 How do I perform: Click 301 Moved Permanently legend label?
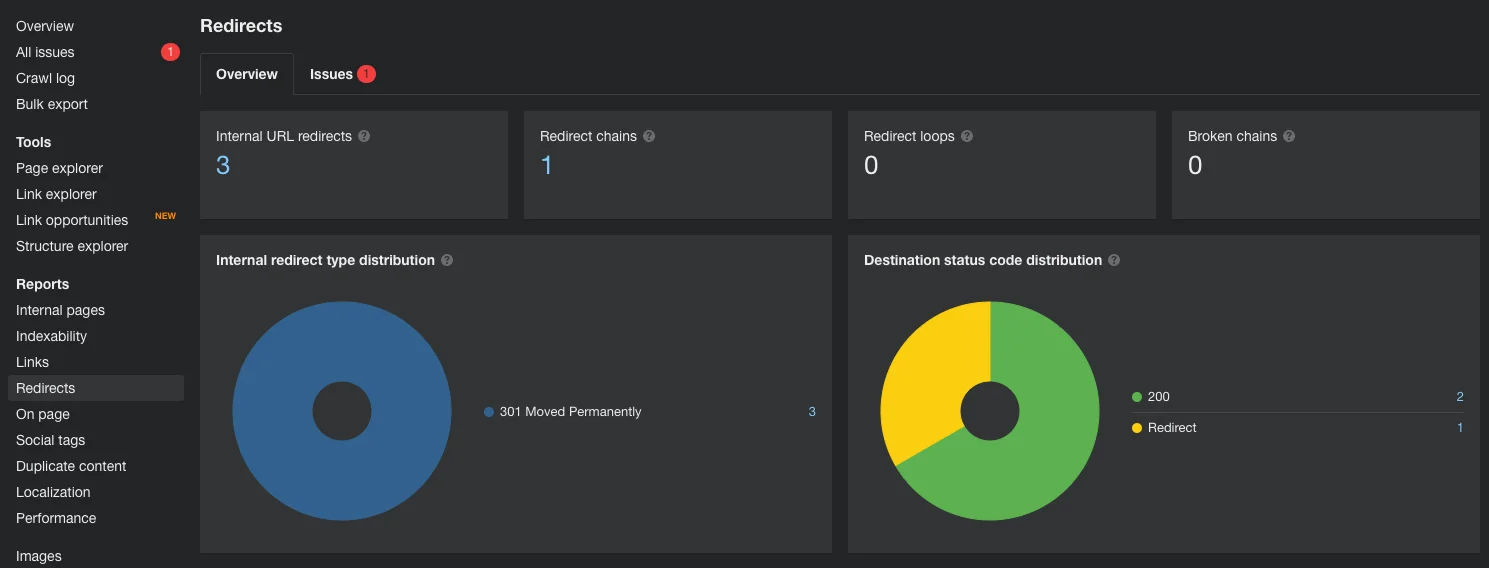coord(570,412)
